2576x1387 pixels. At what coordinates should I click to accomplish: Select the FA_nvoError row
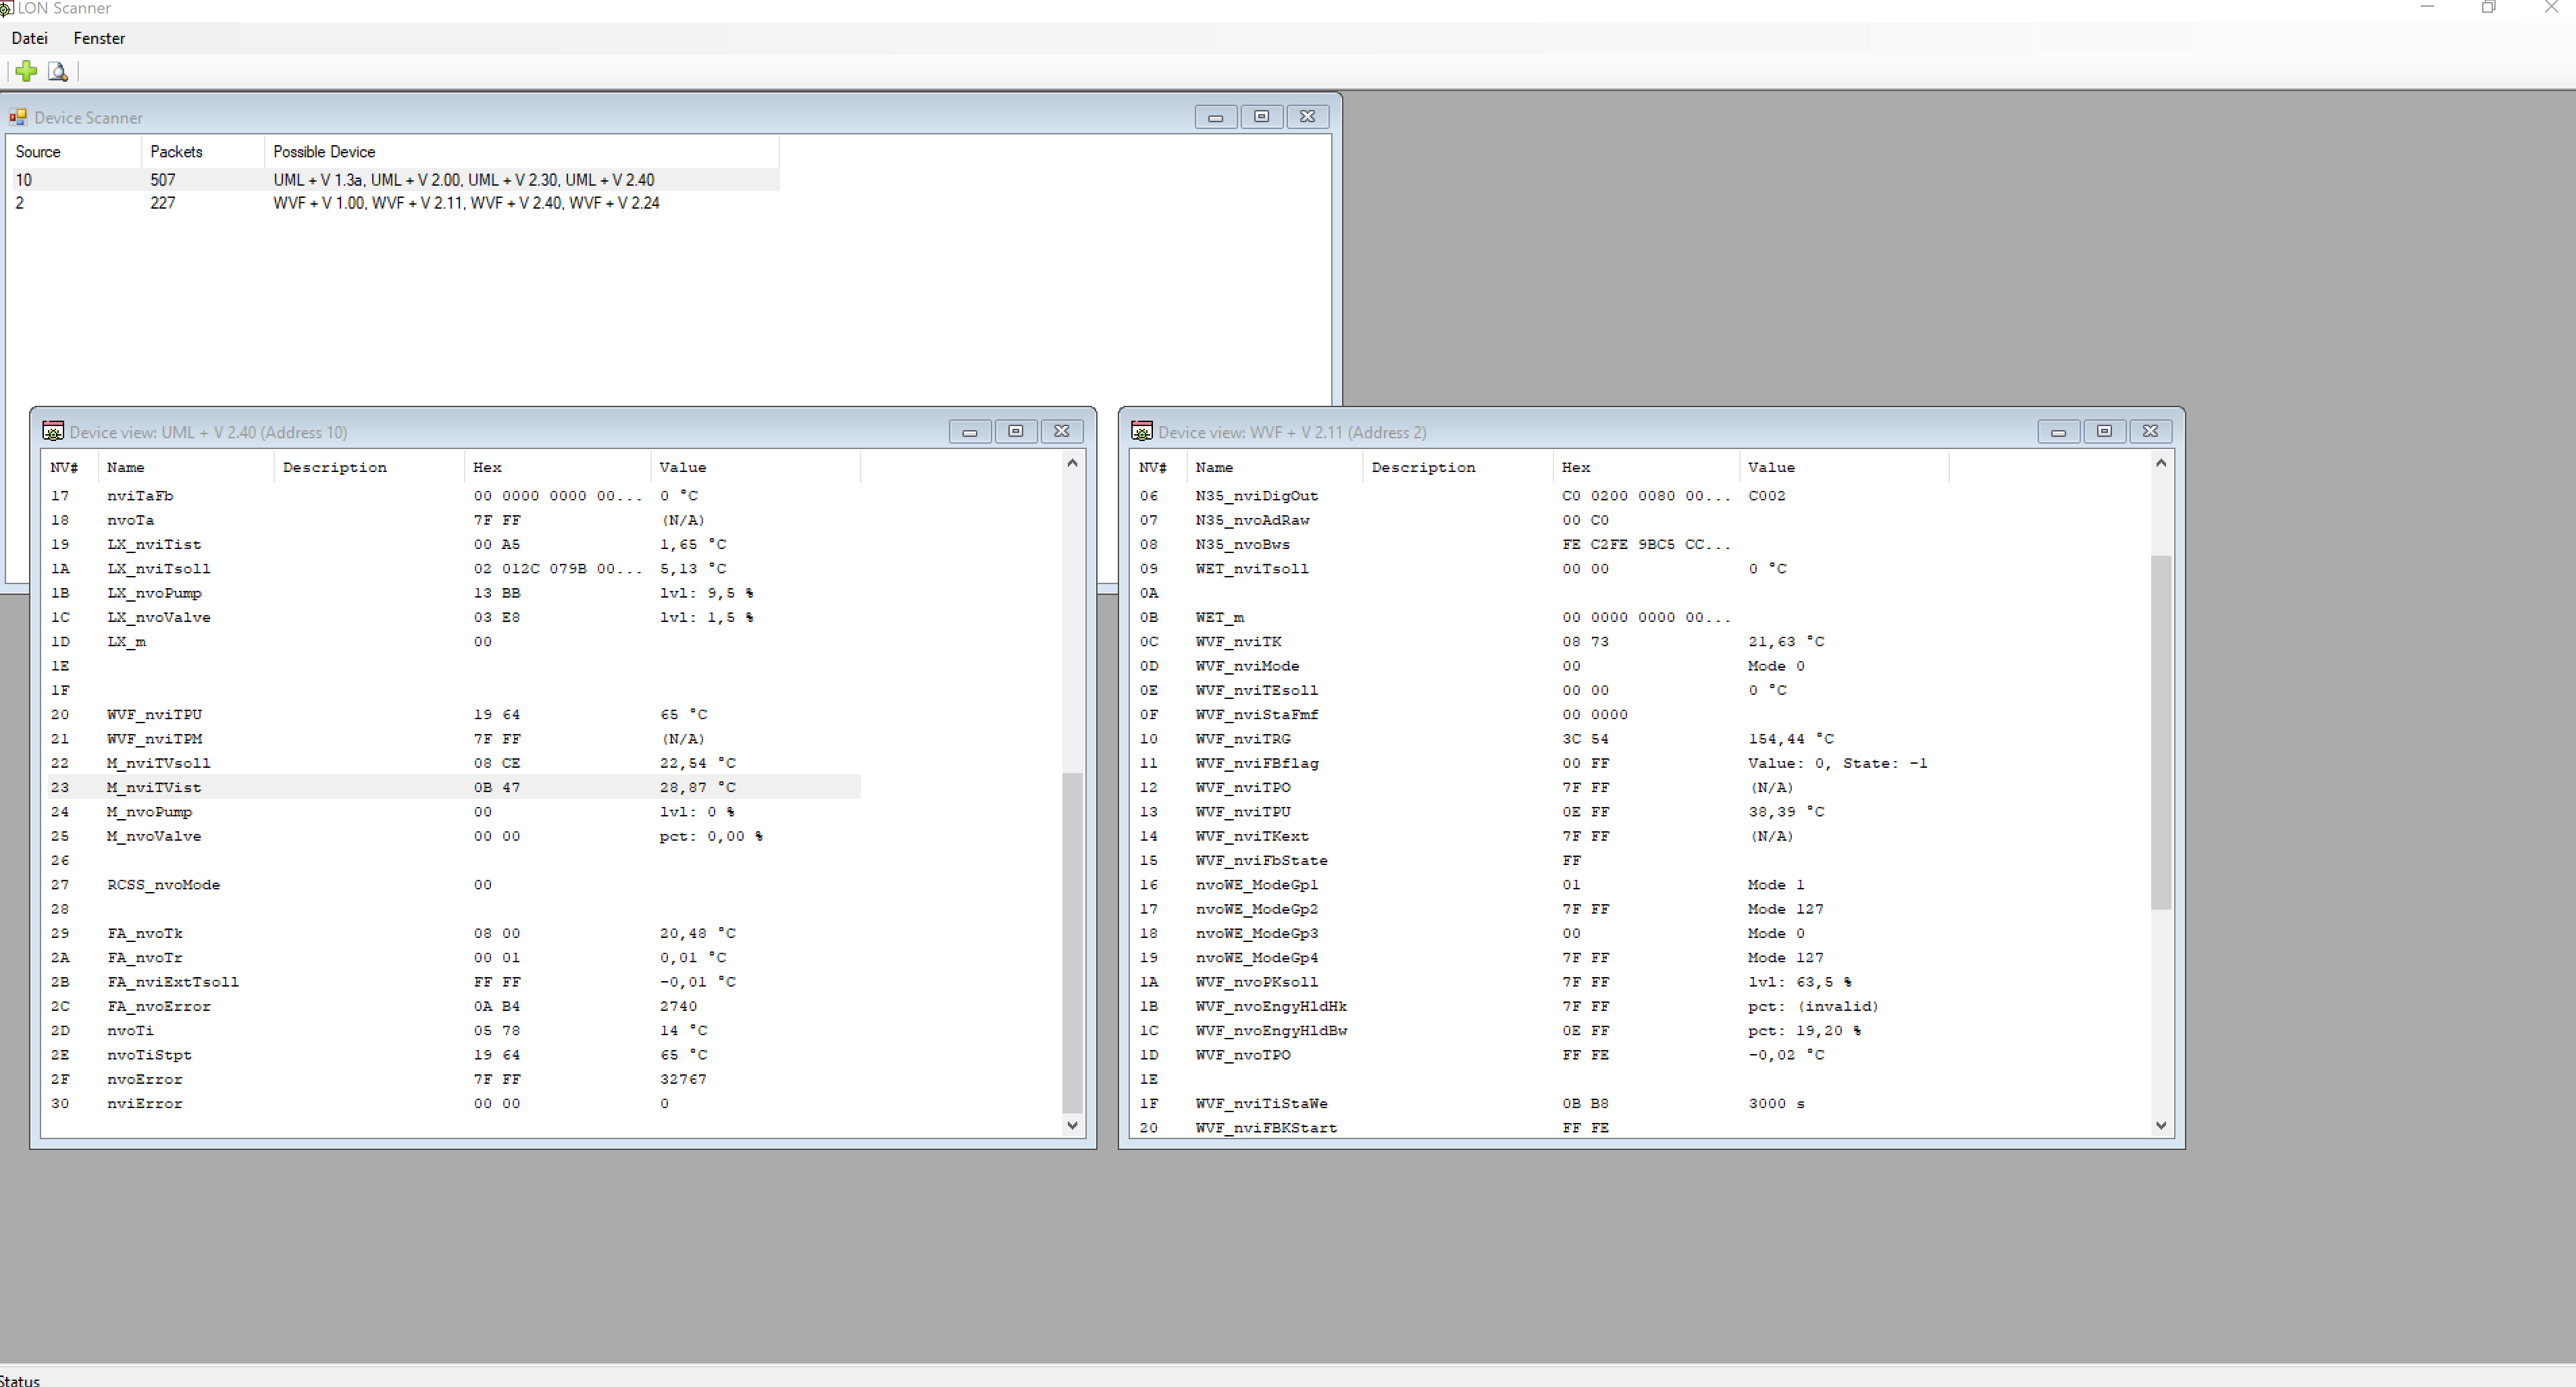(454, 1006)
